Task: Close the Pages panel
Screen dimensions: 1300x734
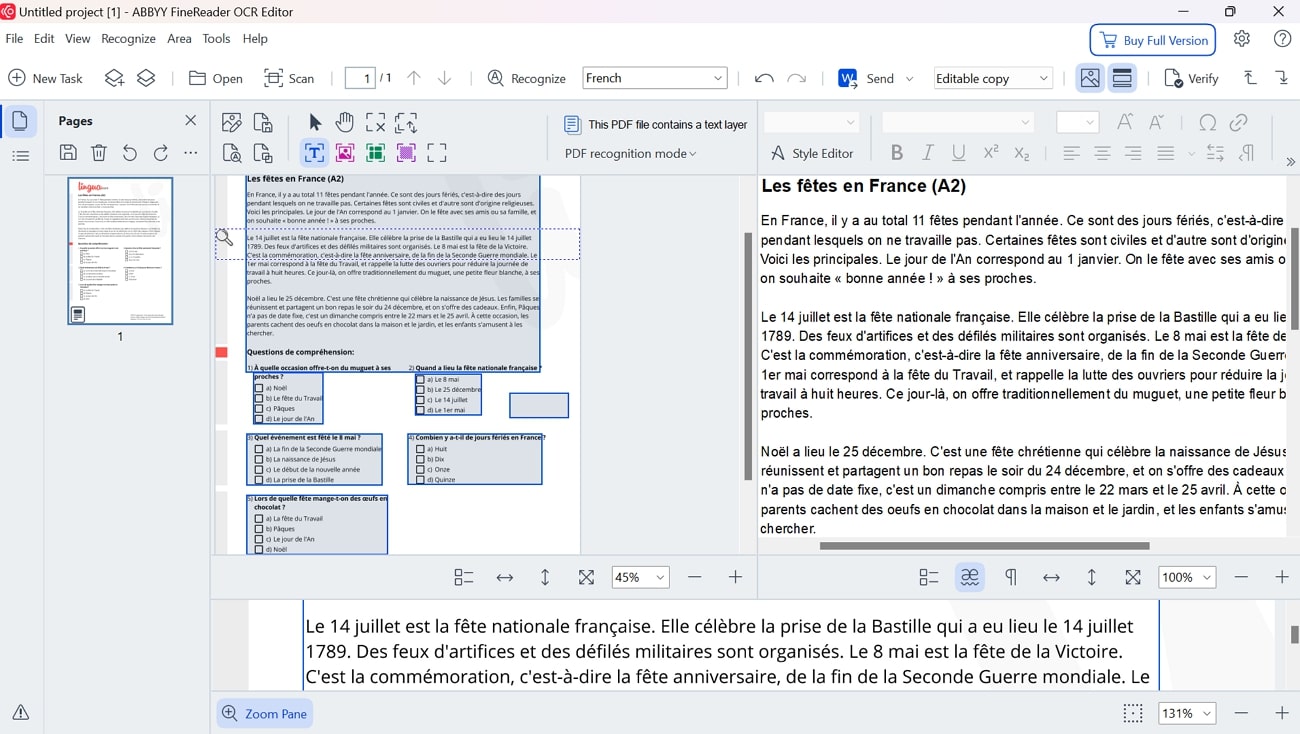Action: click(191, 121)
